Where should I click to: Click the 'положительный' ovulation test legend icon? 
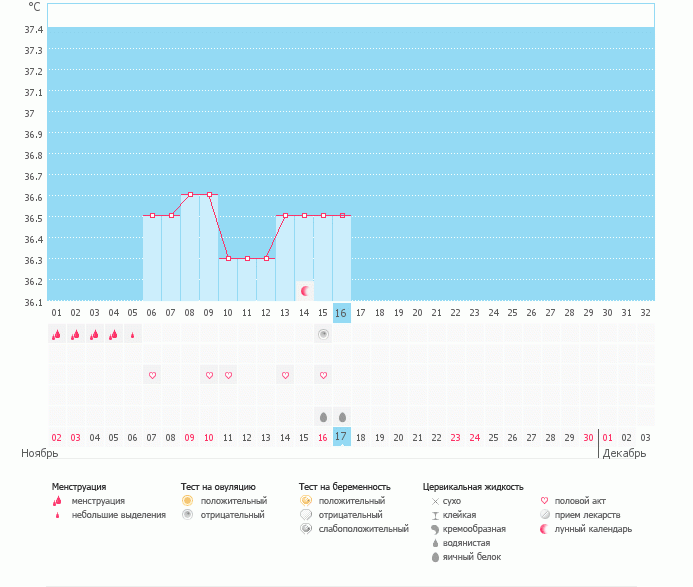point(186,501)
